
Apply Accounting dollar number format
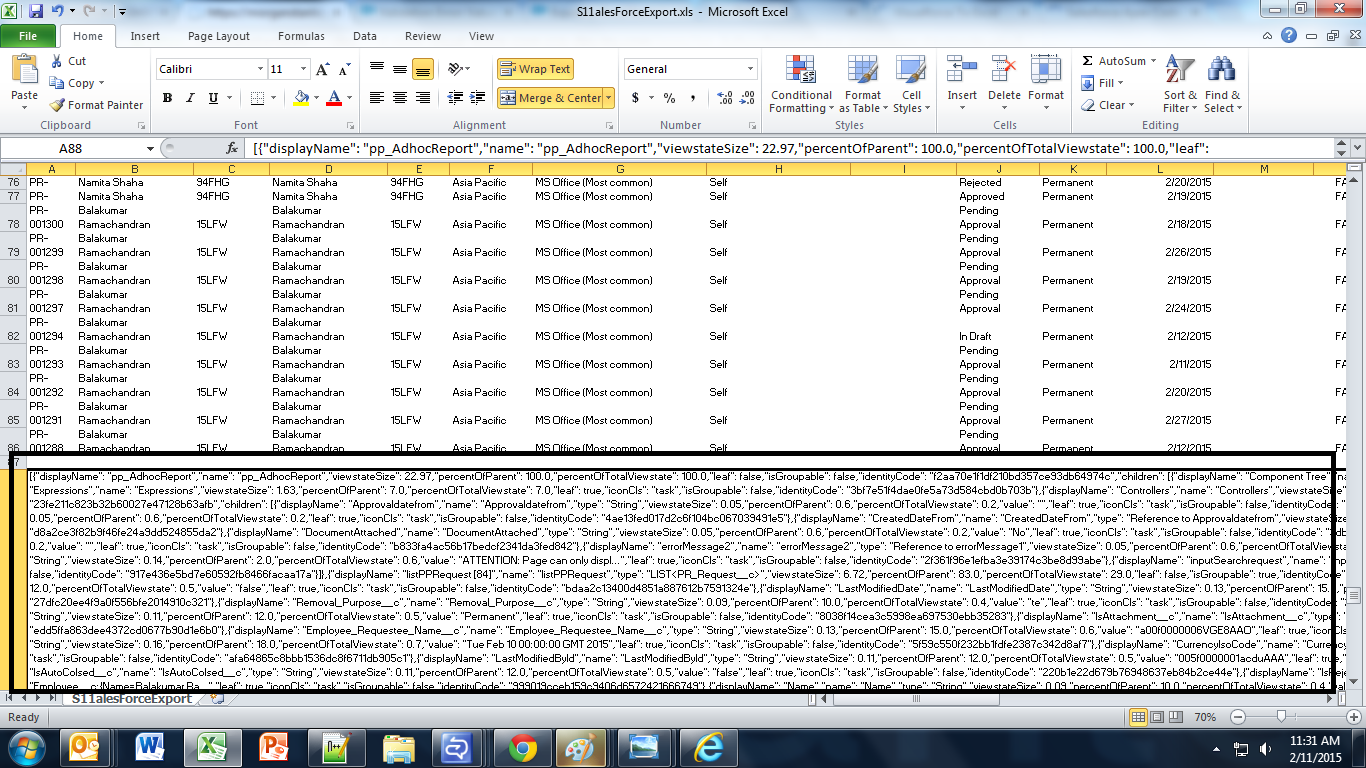coord(636,98)
